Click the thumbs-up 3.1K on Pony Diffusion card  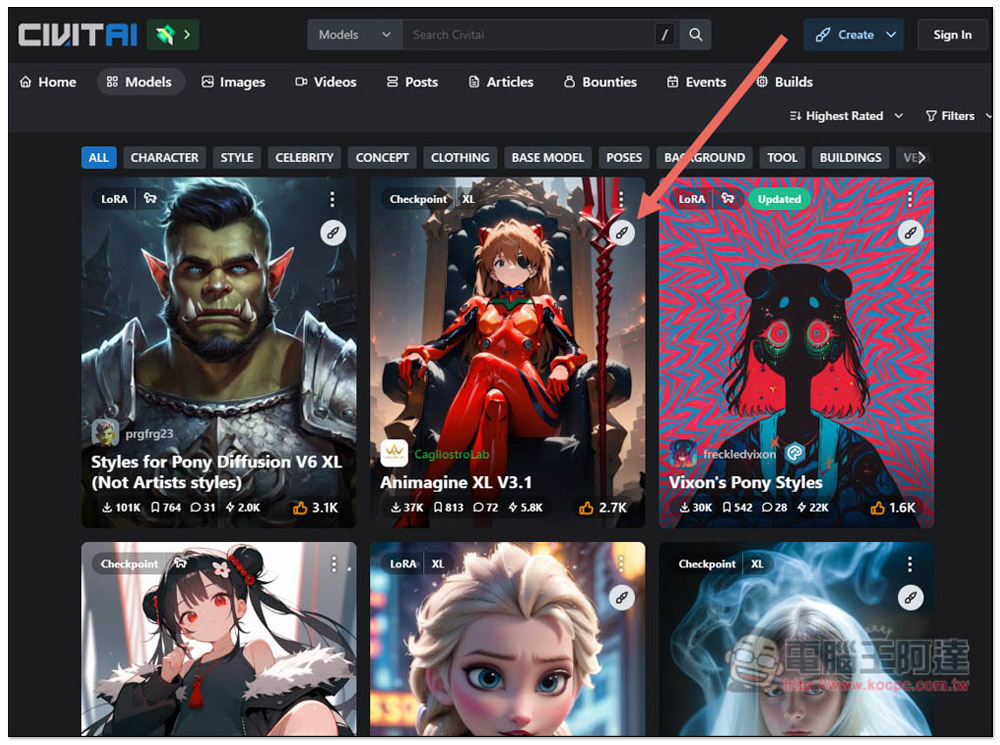point(316,508)
